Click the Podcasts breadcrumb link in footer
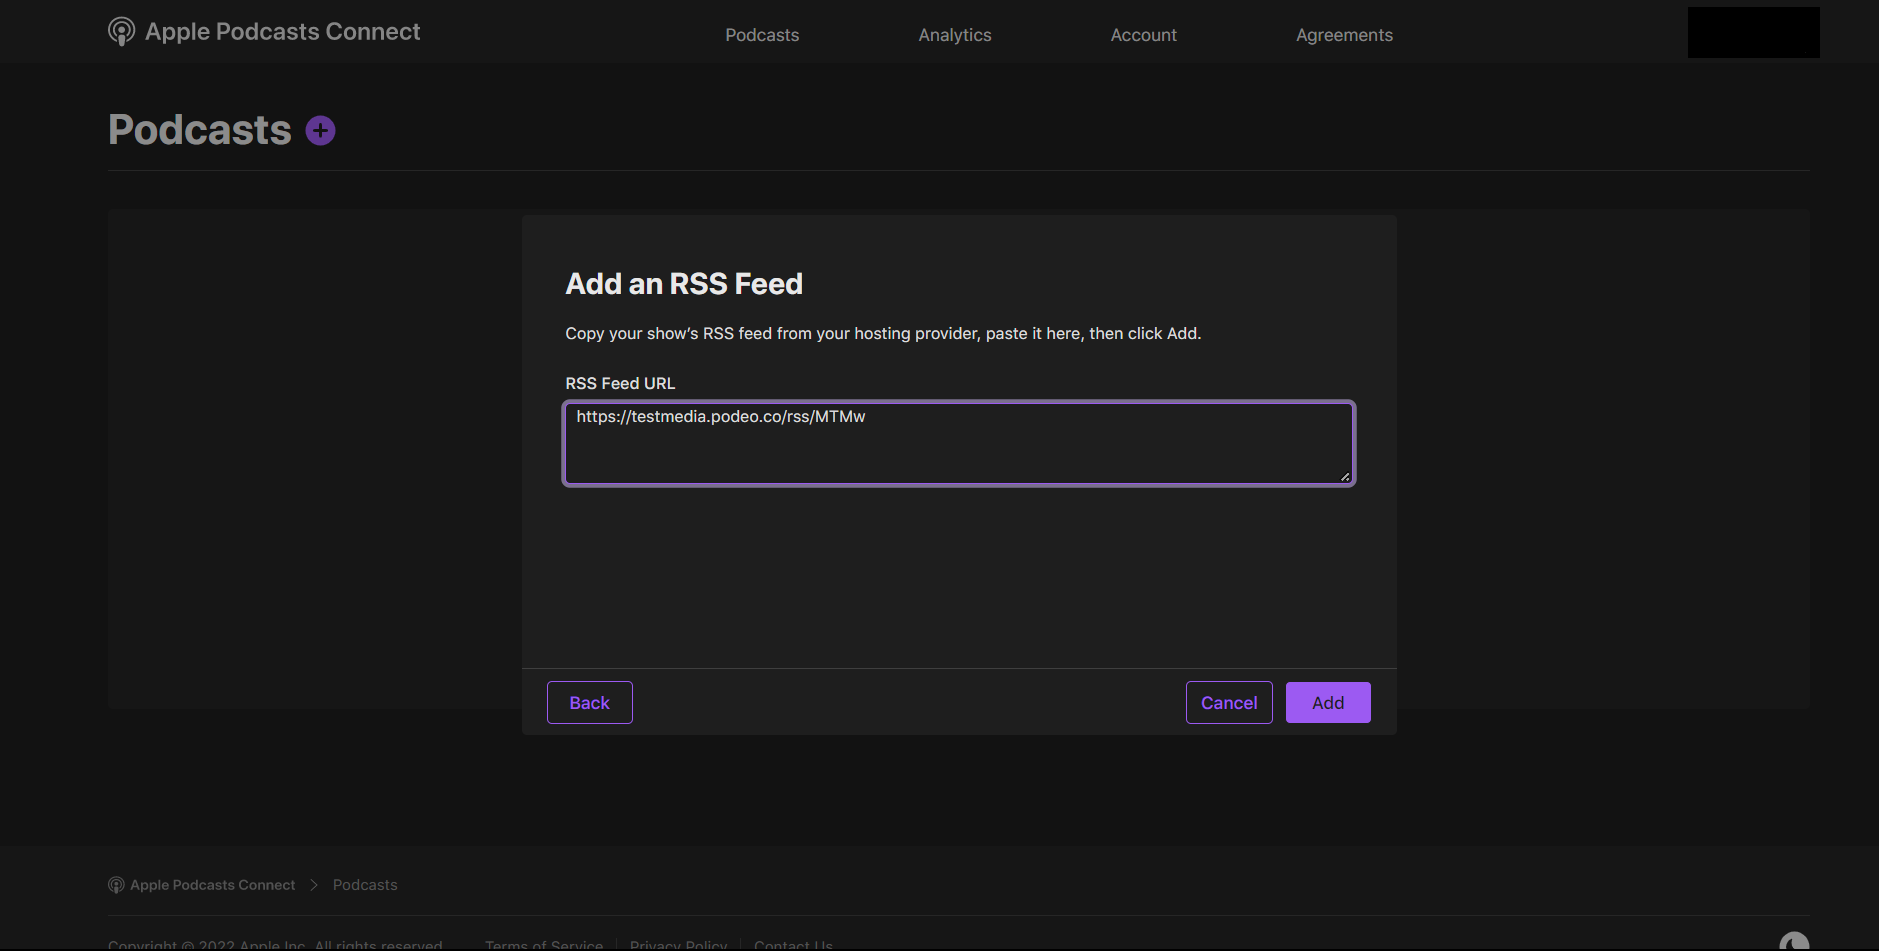The height and width of the screenshot is (951, 1879). click(365, 885)
